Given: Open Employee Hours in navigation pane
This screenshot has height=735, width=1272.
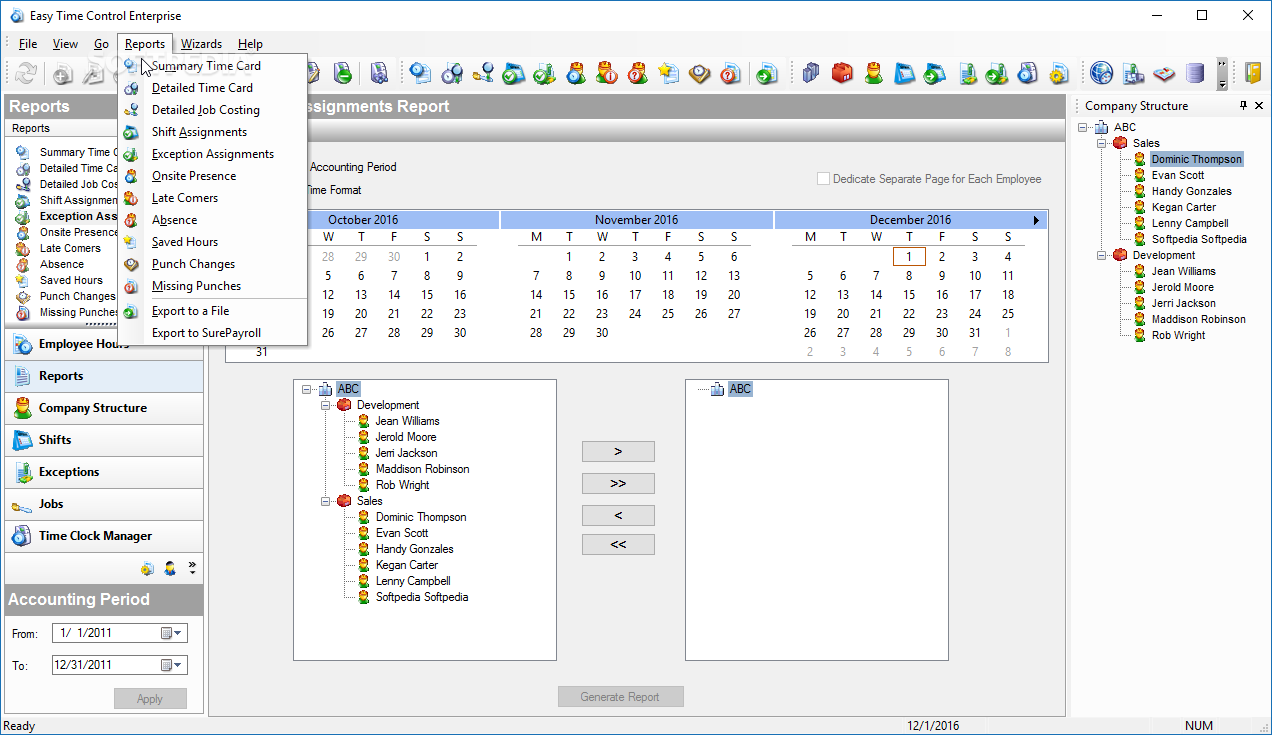Looking at the screenshot, I should tap(104, 344).
